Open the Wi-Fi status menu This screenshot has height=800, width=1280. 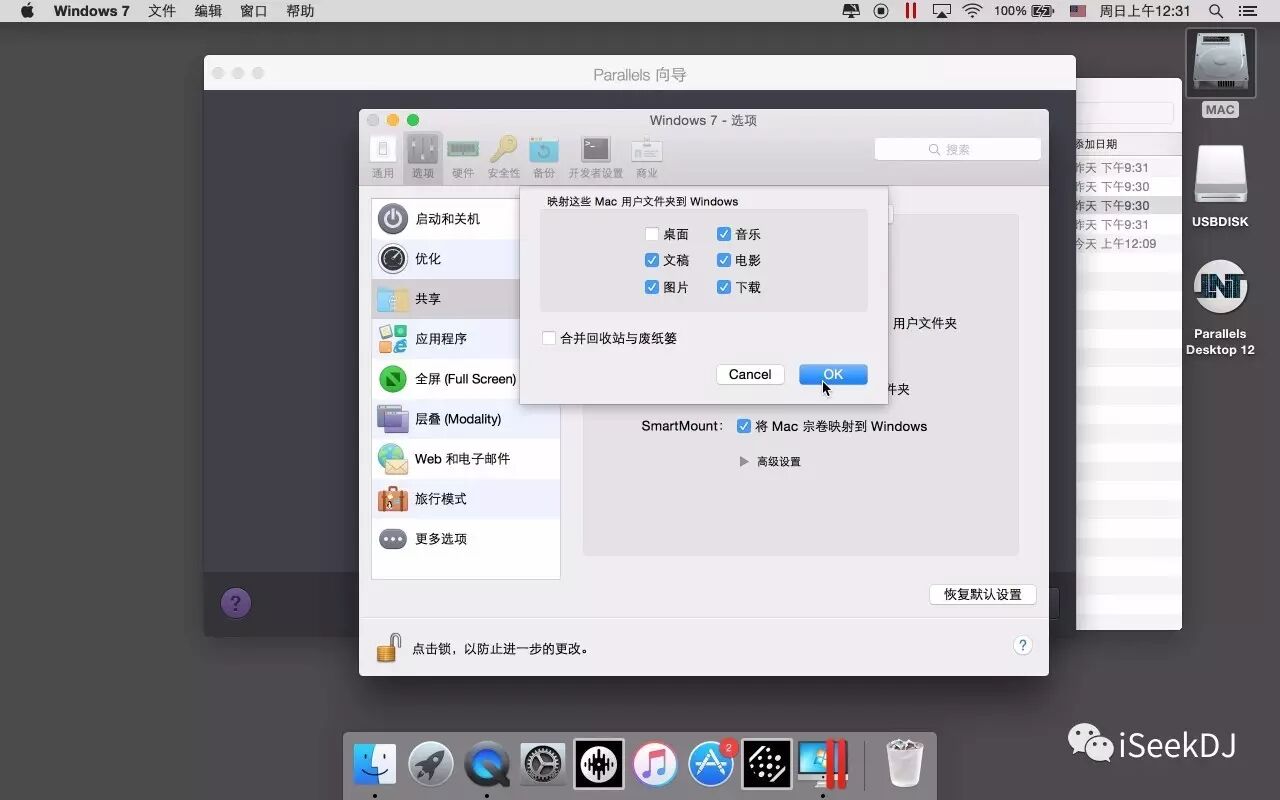click(x=972, y=11)
